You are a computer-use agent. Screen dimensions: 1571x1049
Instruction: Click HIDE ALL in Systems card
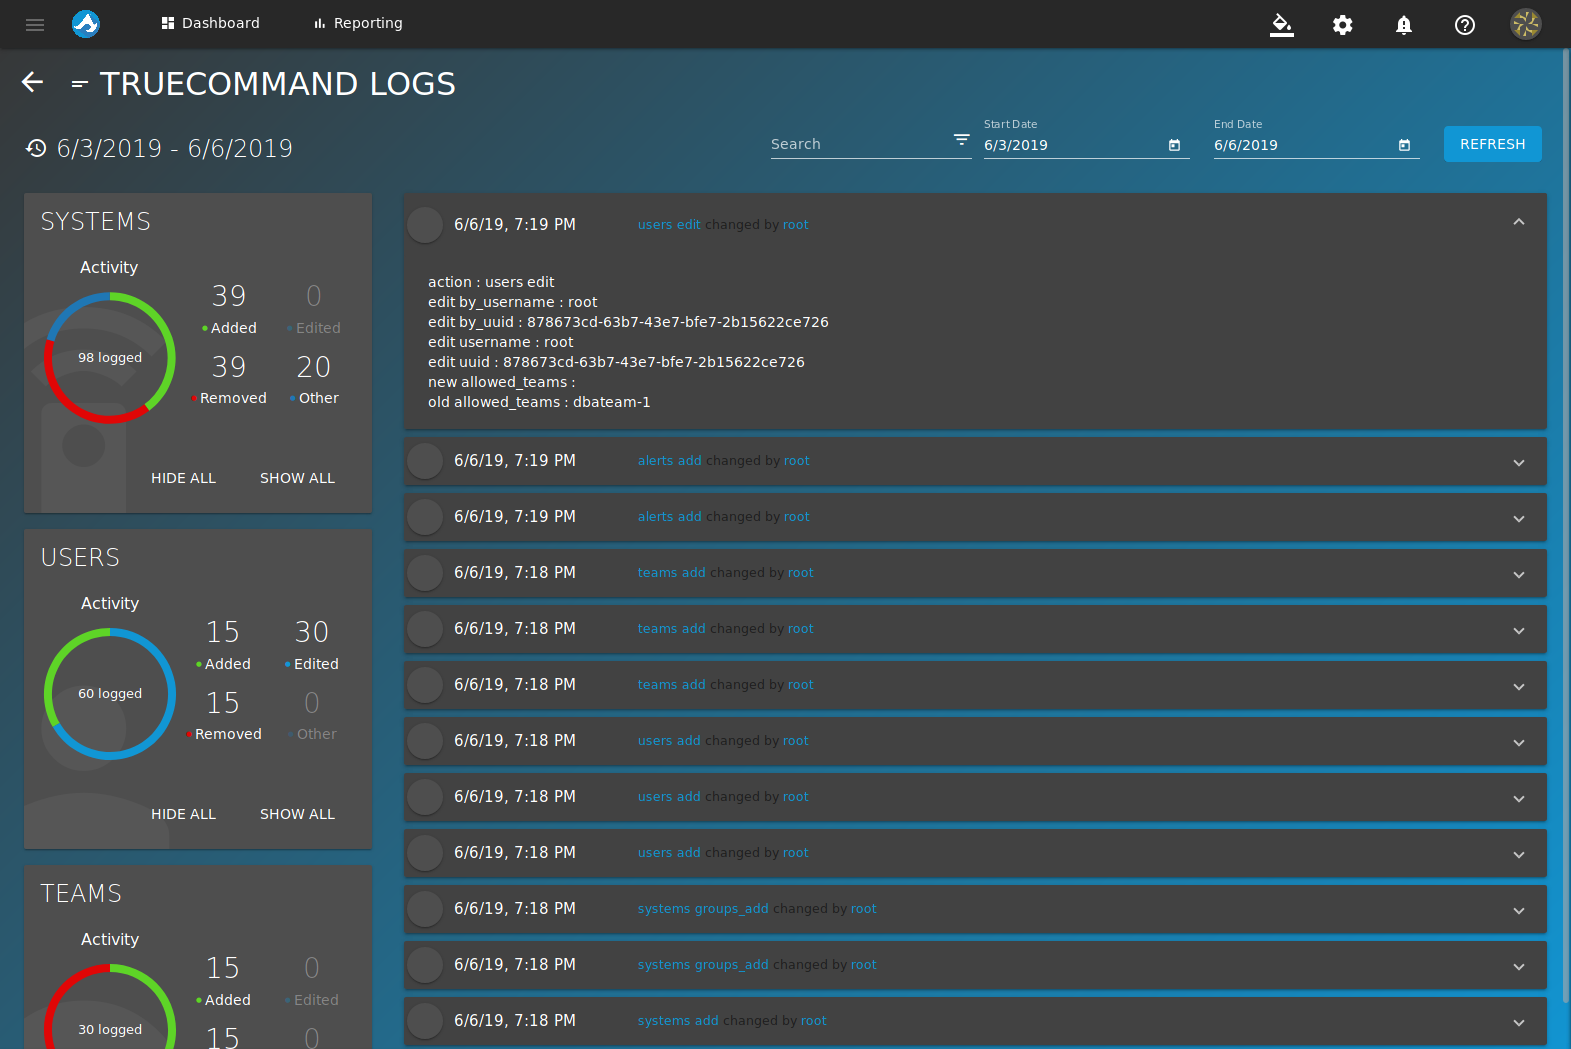point(183,478)
